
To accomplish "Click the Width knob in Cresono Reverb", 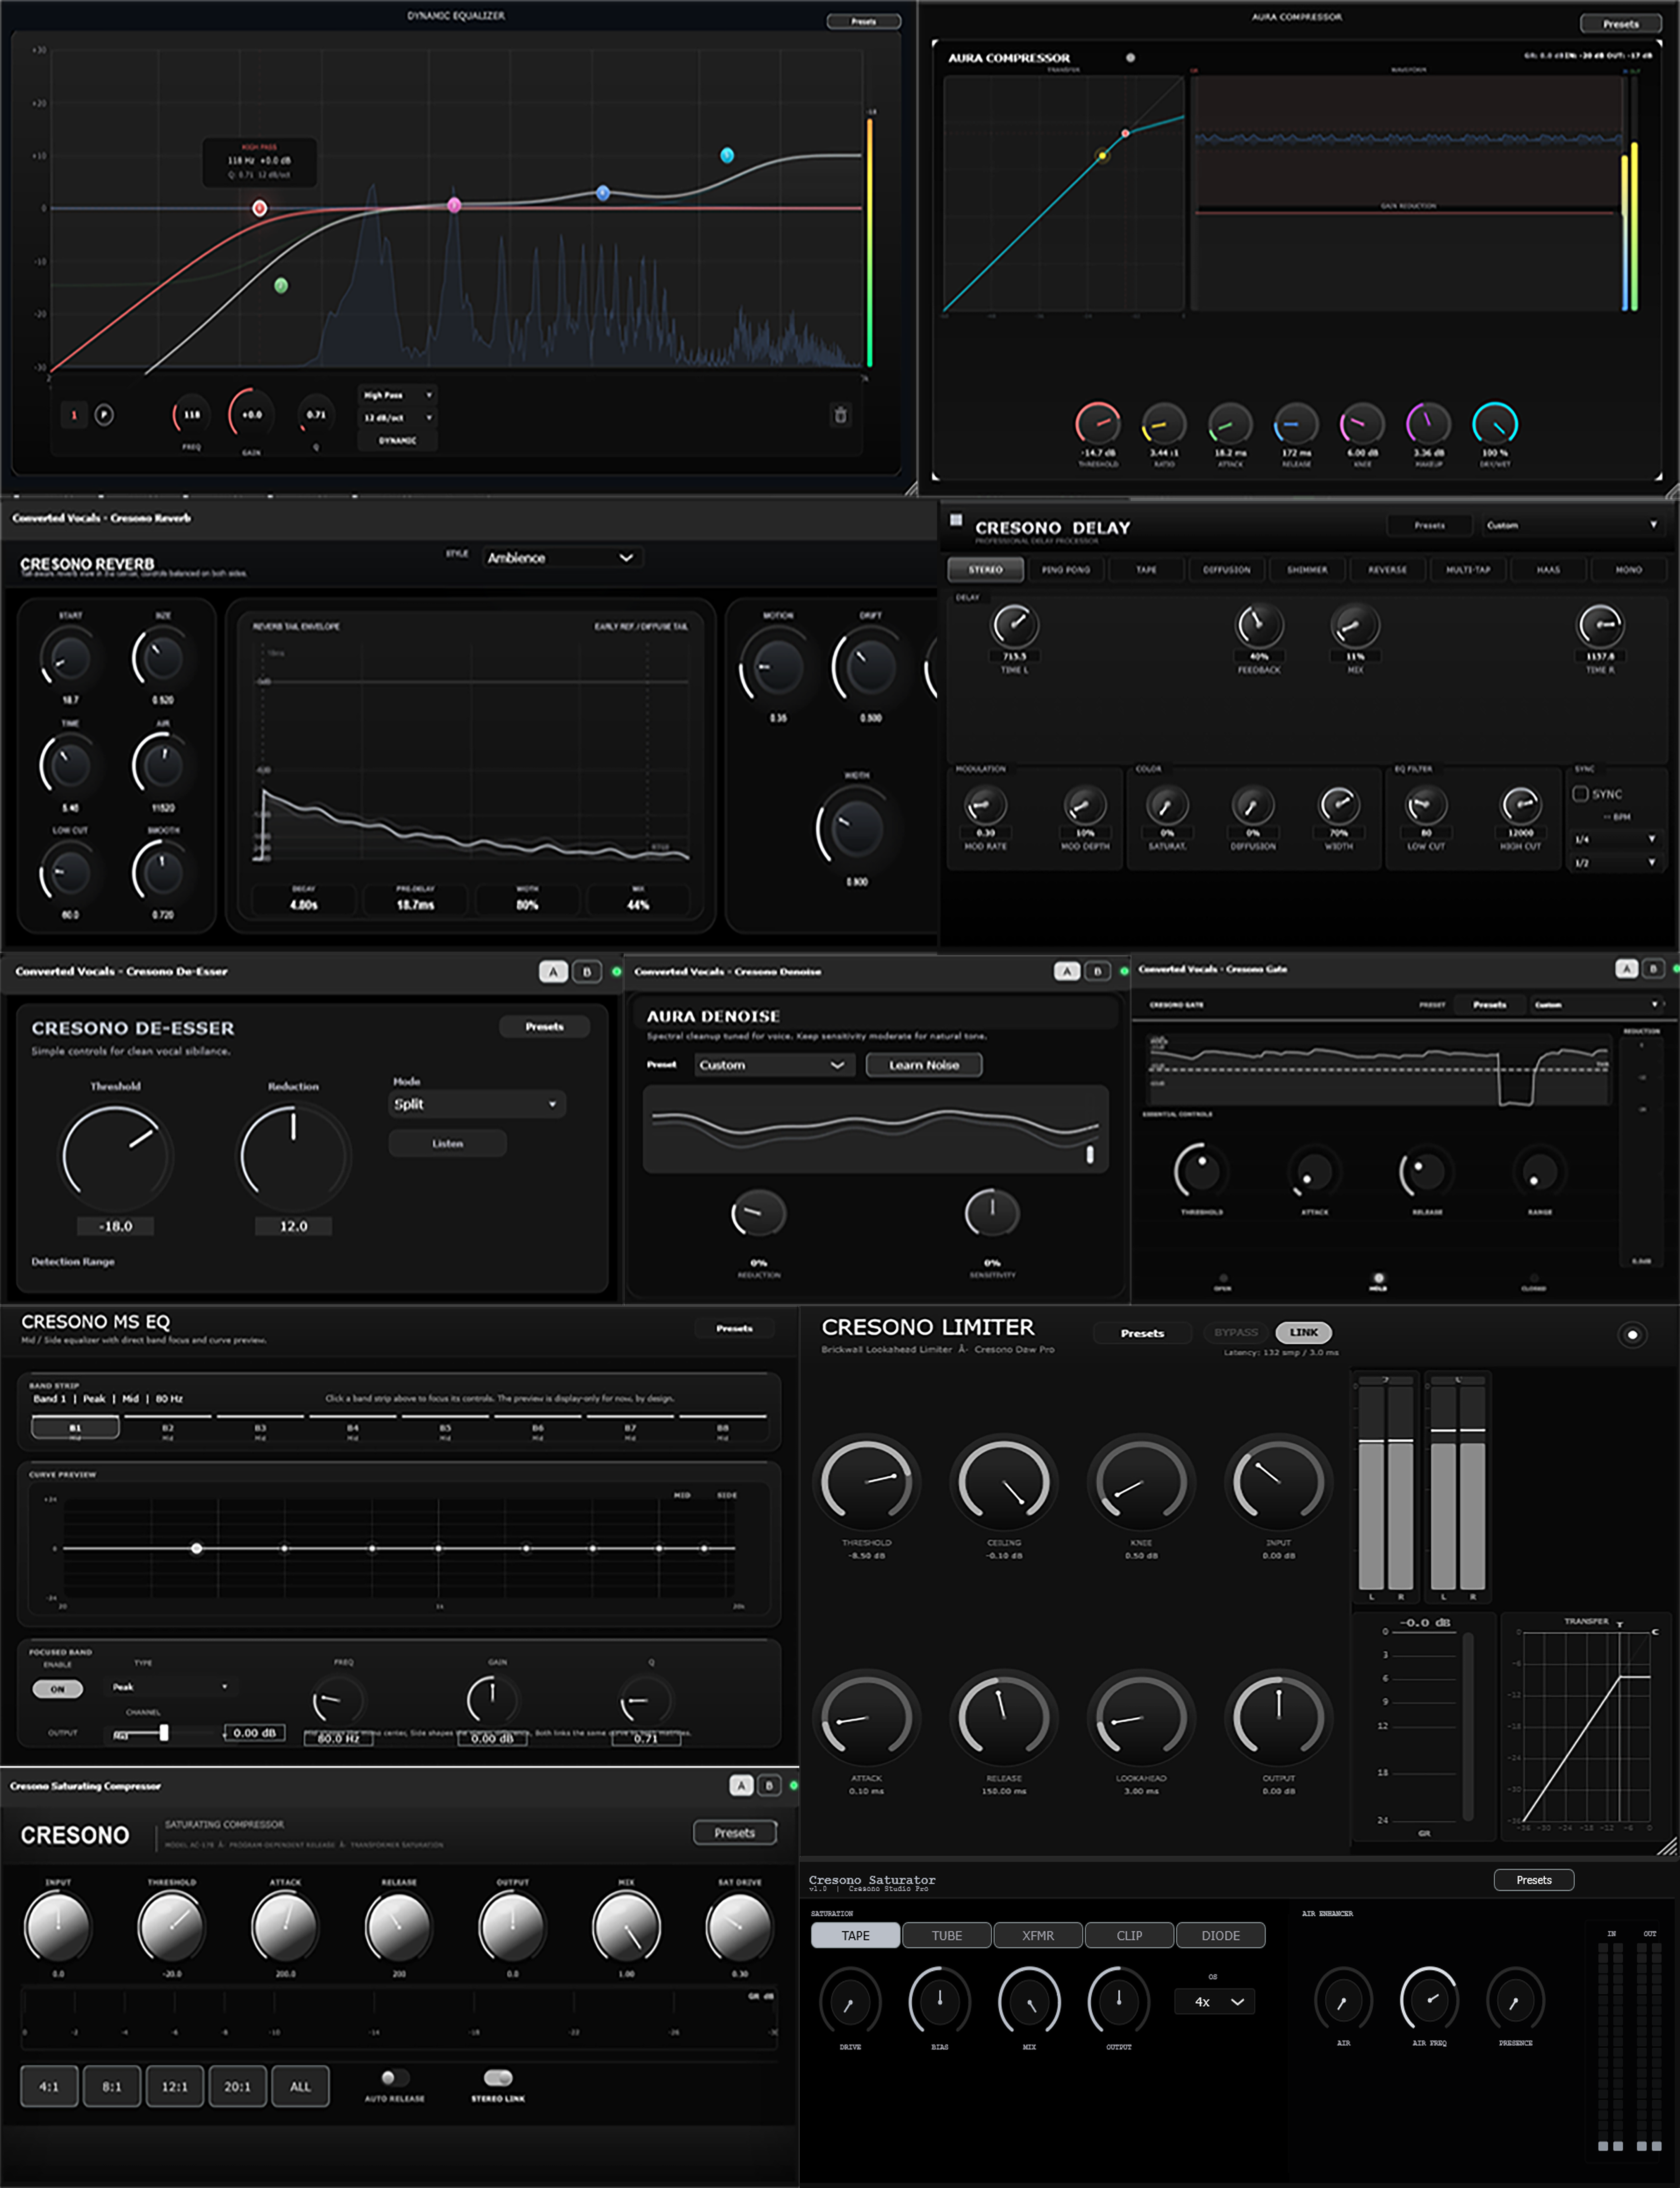I will [x=856, y=828].
